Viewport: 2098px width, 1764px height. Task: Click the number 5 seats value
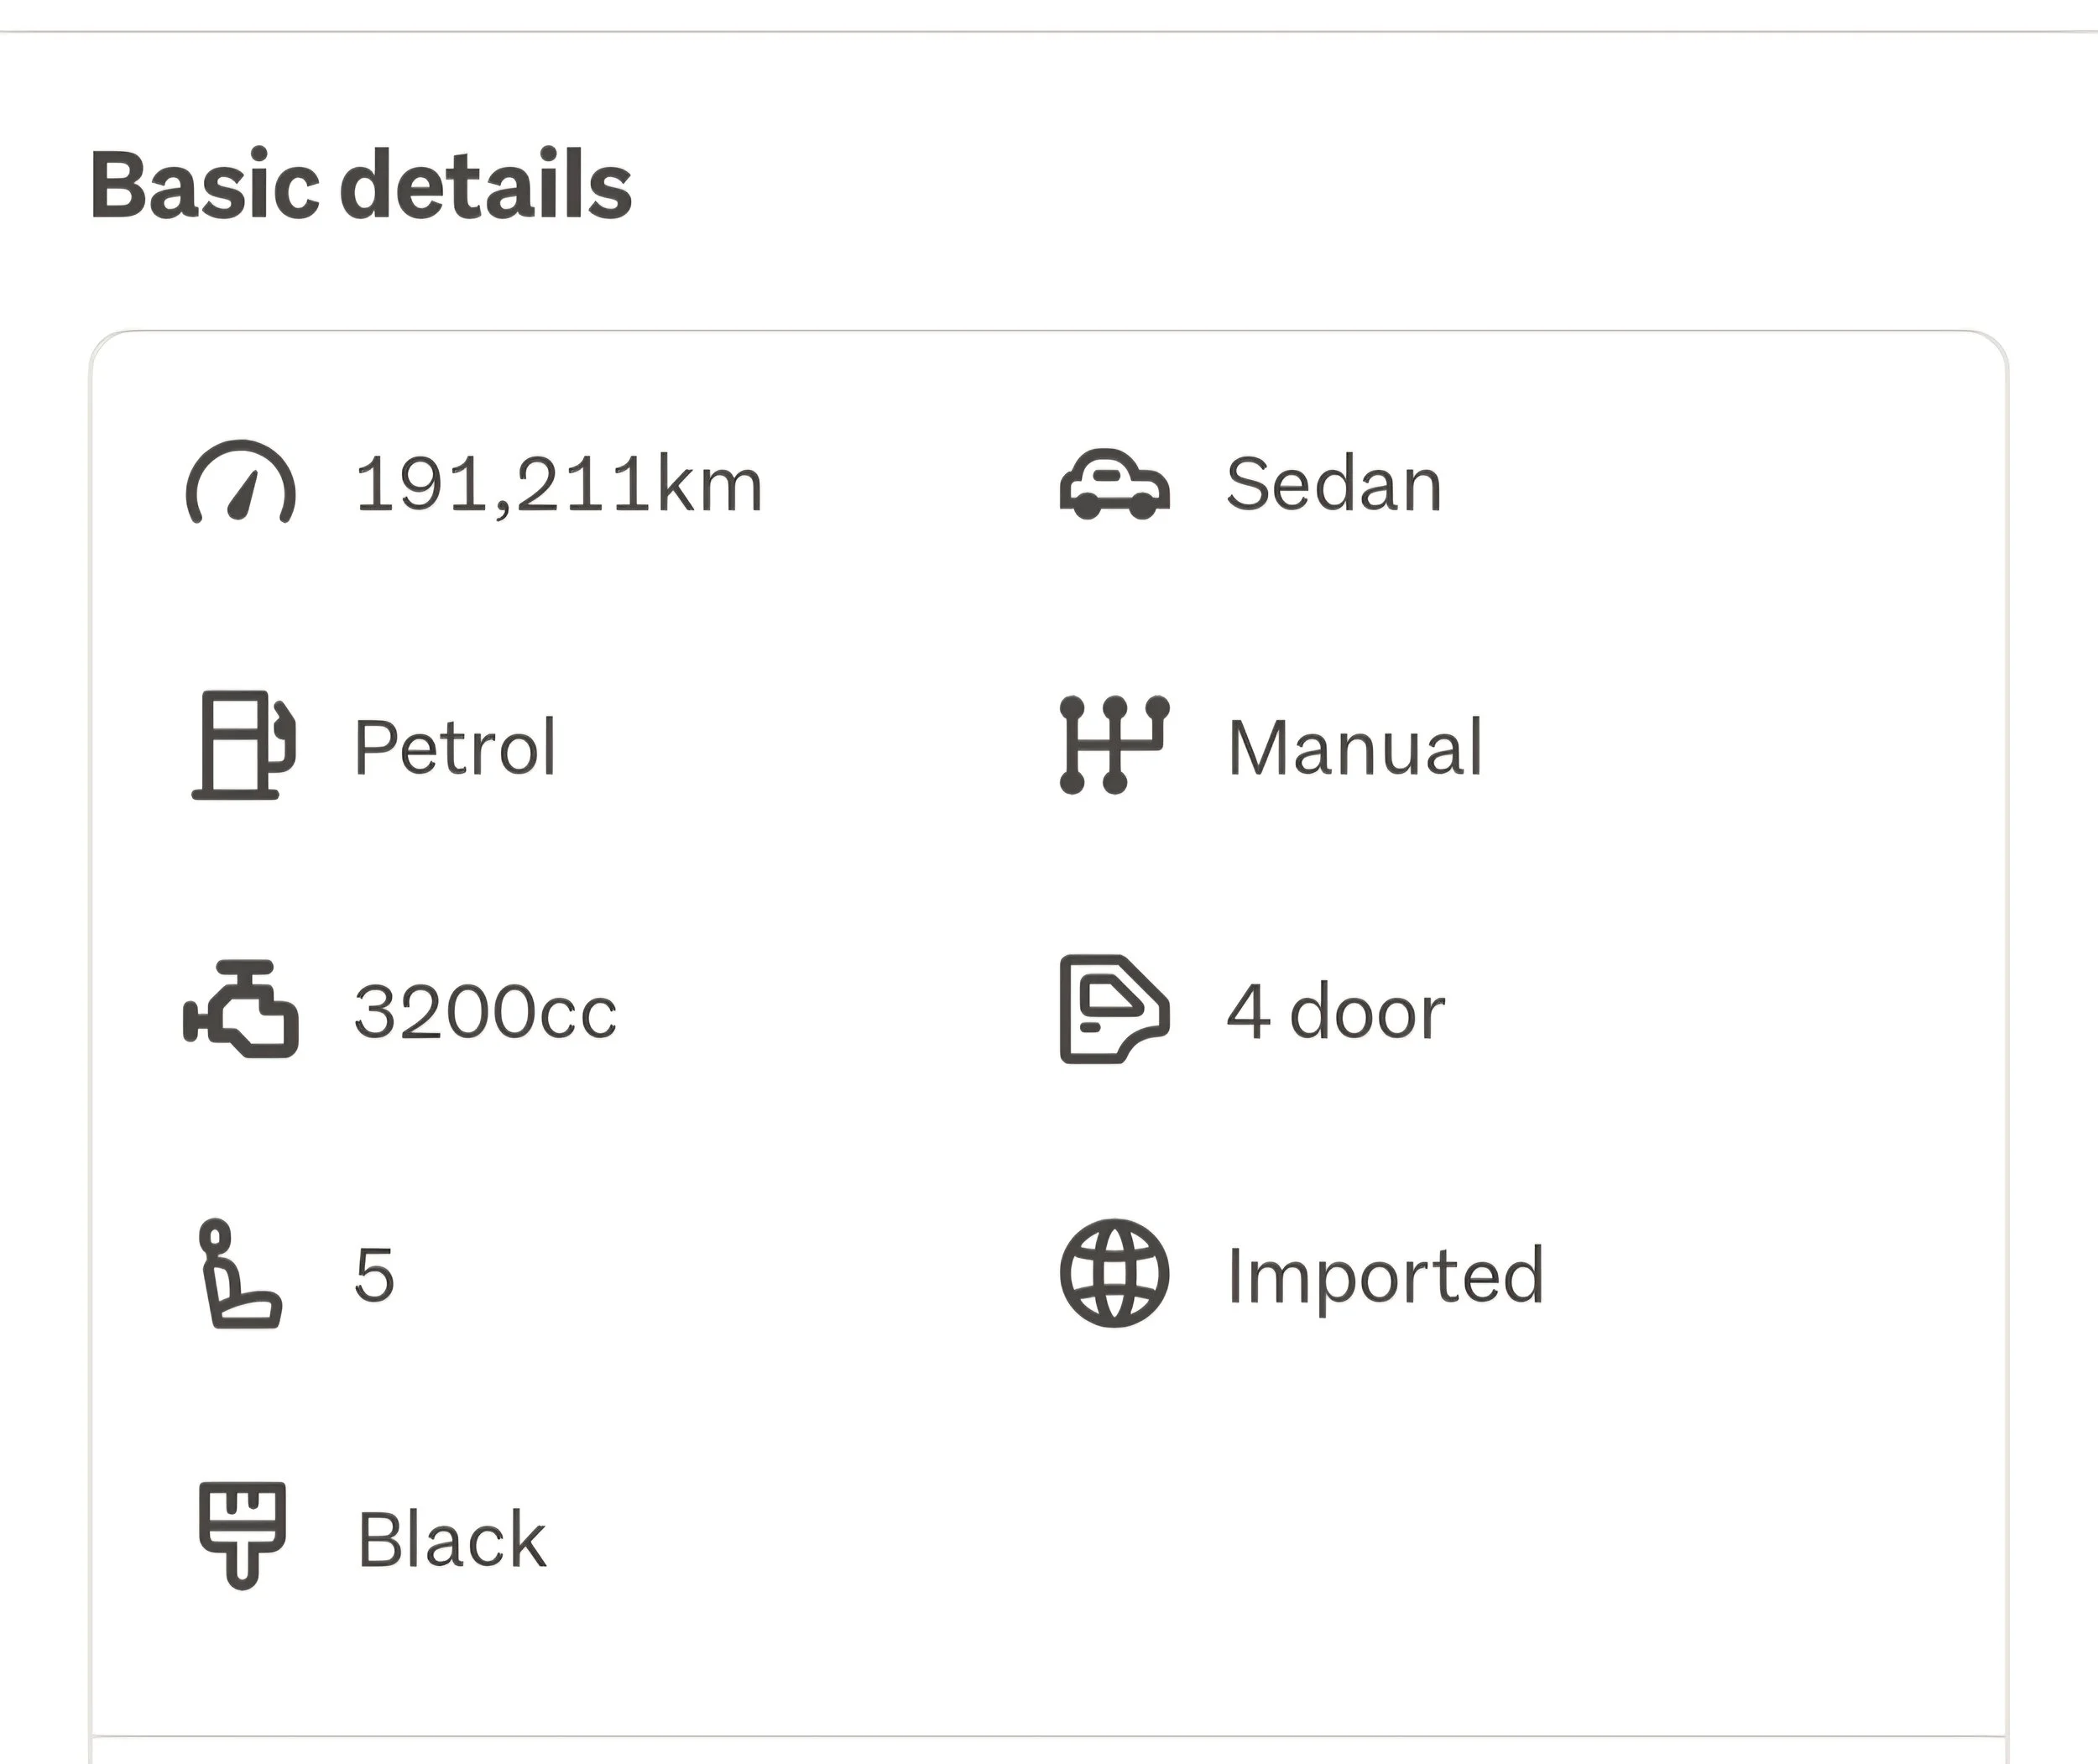point(375,1275)
